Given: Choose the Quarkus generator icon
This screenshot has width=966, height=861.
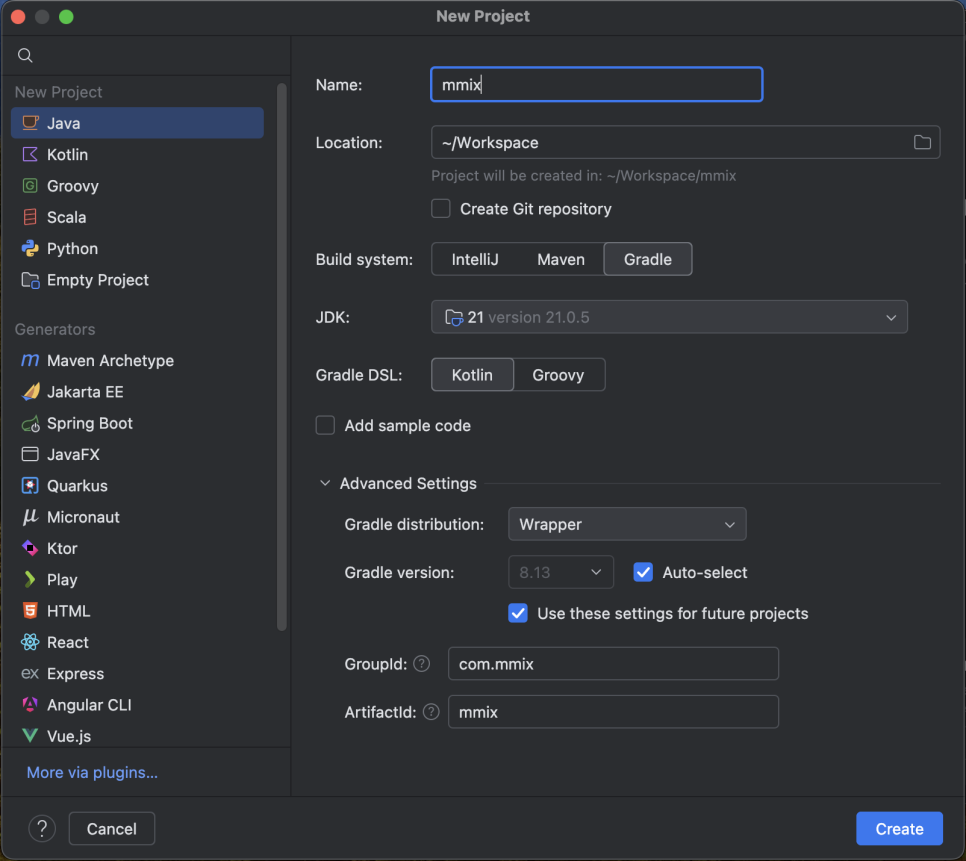Looking at the screenshot, I should coord(30,485).
